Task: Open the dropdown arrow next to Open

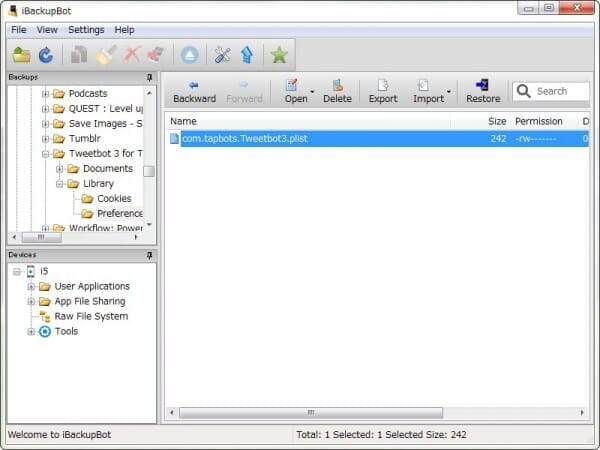Action: click(x=312, y=92)
